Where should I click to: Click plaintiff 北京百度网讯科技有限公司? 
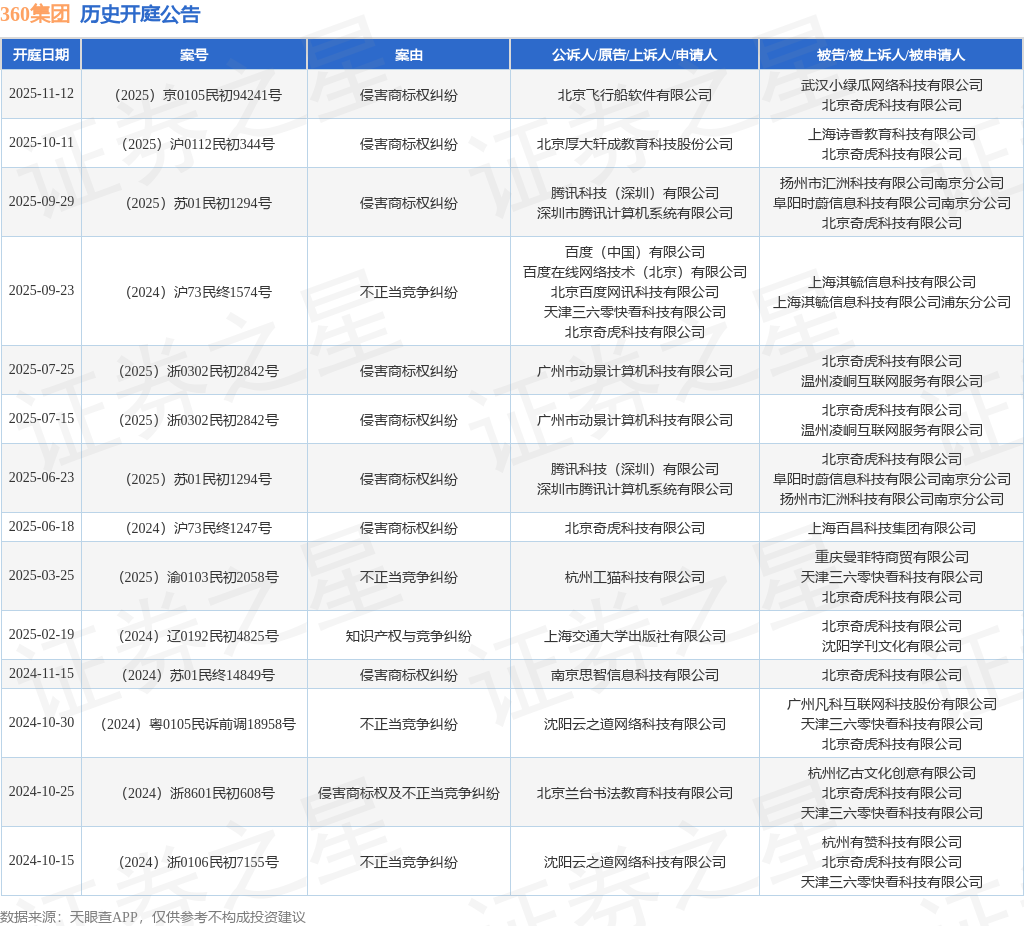pos(635,292)
